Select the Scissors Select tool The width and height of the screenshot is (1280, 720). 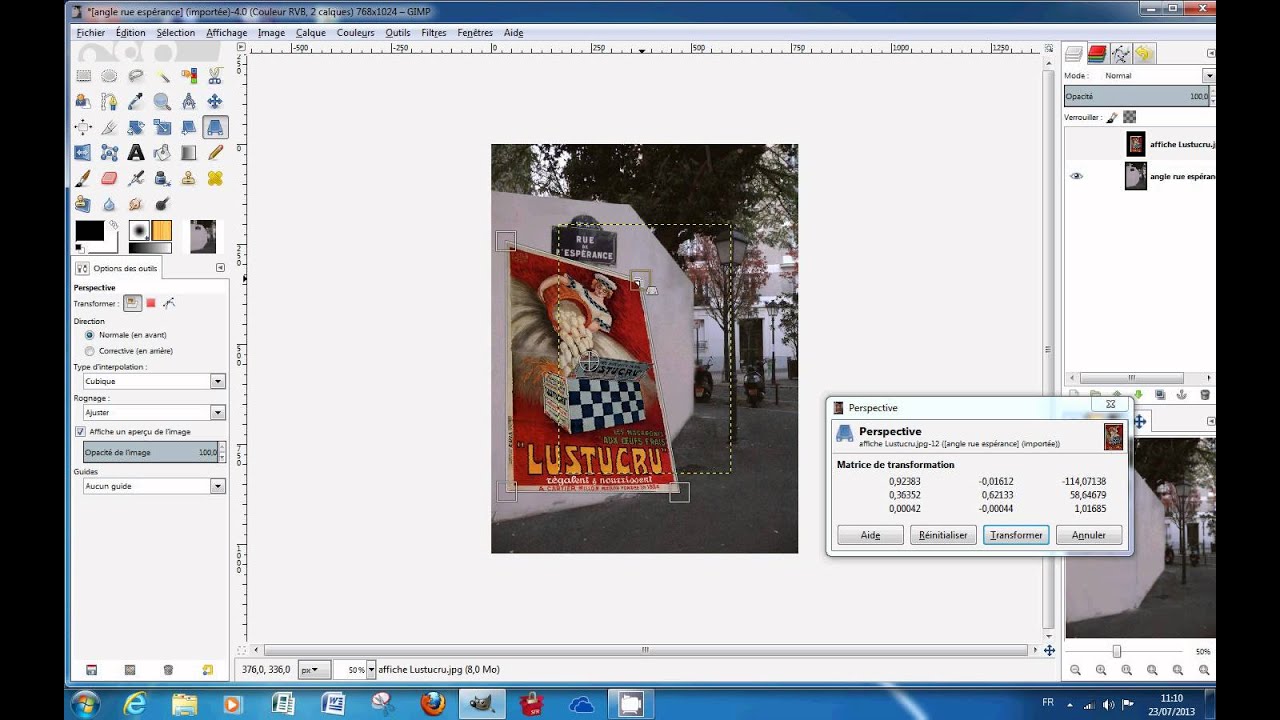point(214,75)
